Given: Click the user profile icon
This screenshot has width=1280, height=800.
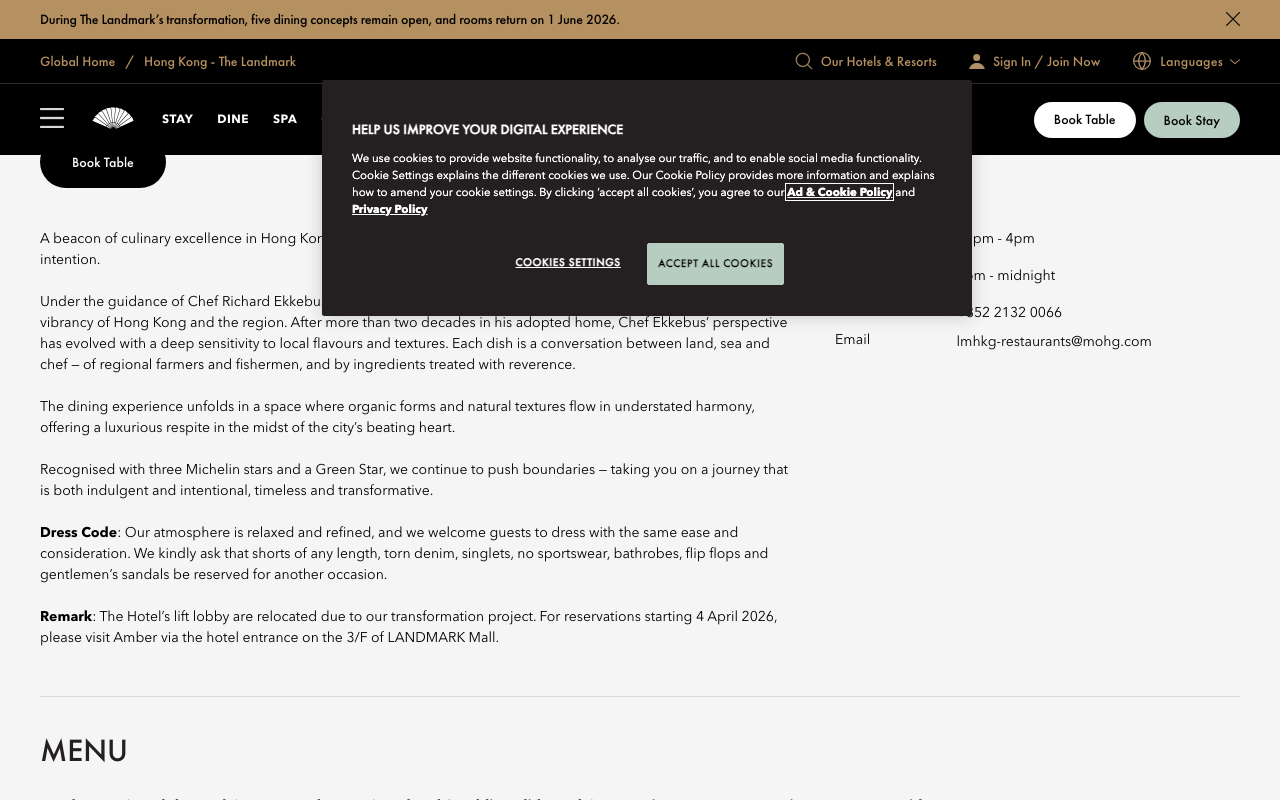Looking at the screenshot, I should (977, 61).
